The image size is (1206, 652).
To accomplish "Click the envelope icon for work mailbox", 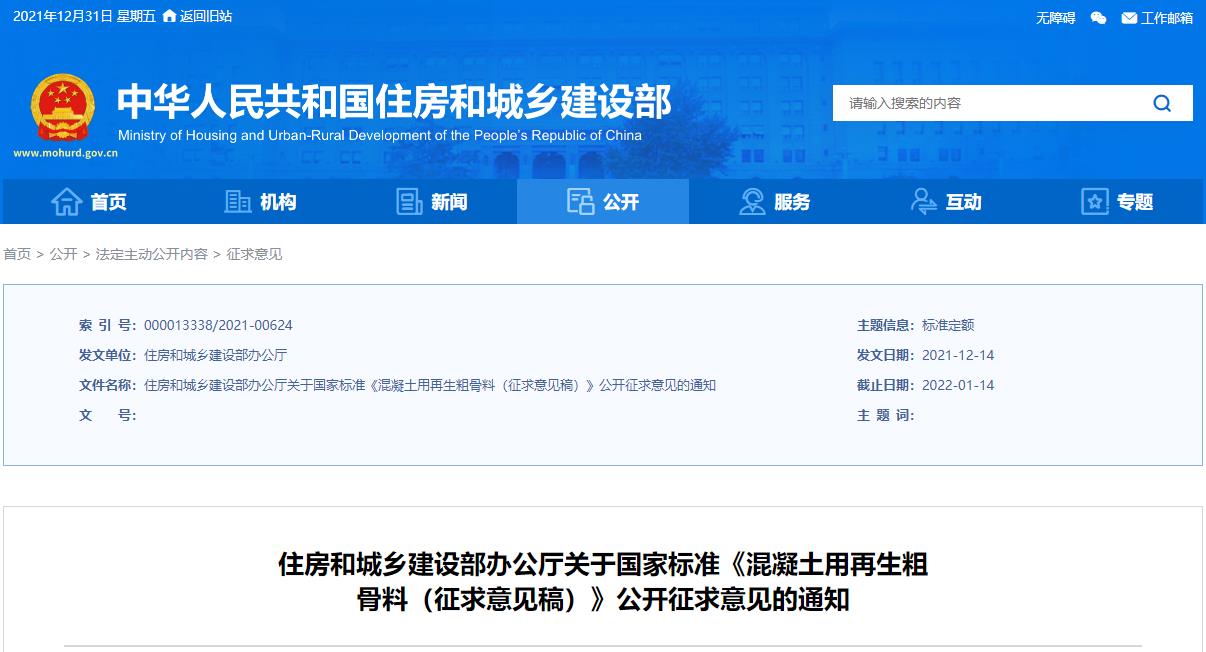I will pos(1129,18).
